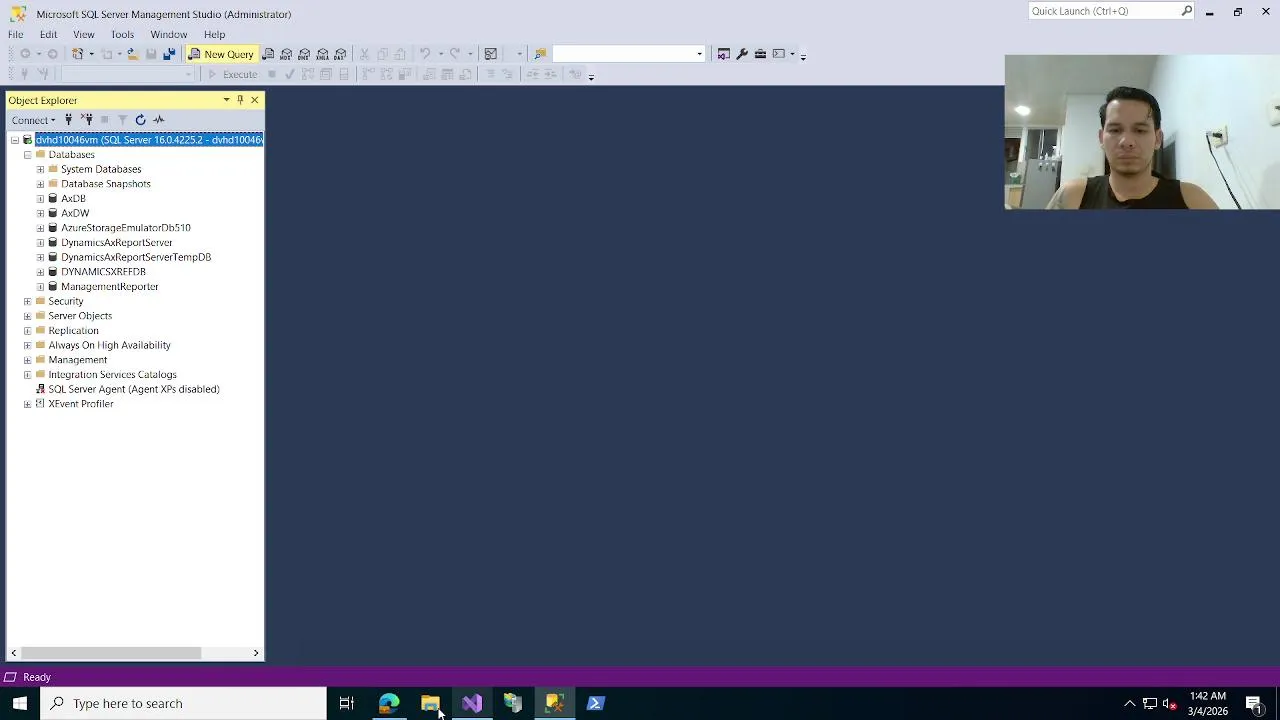Viewport: 1280px width, 720px height.
Task: Open Visual Studio from the taskbar
Action: tap(472, 703)
